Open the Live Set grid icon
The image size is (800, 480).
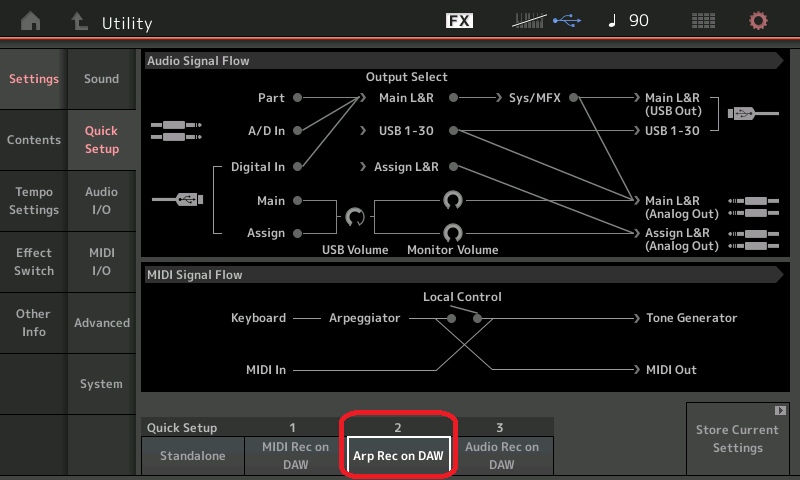point(703,21)
